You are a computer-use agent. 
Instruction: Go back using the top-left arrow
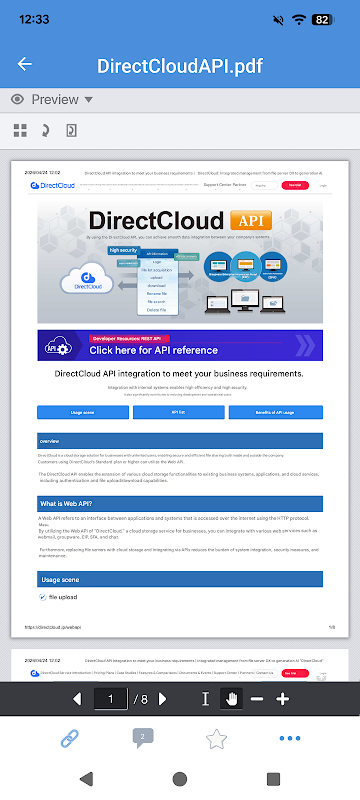click(24, 64)
